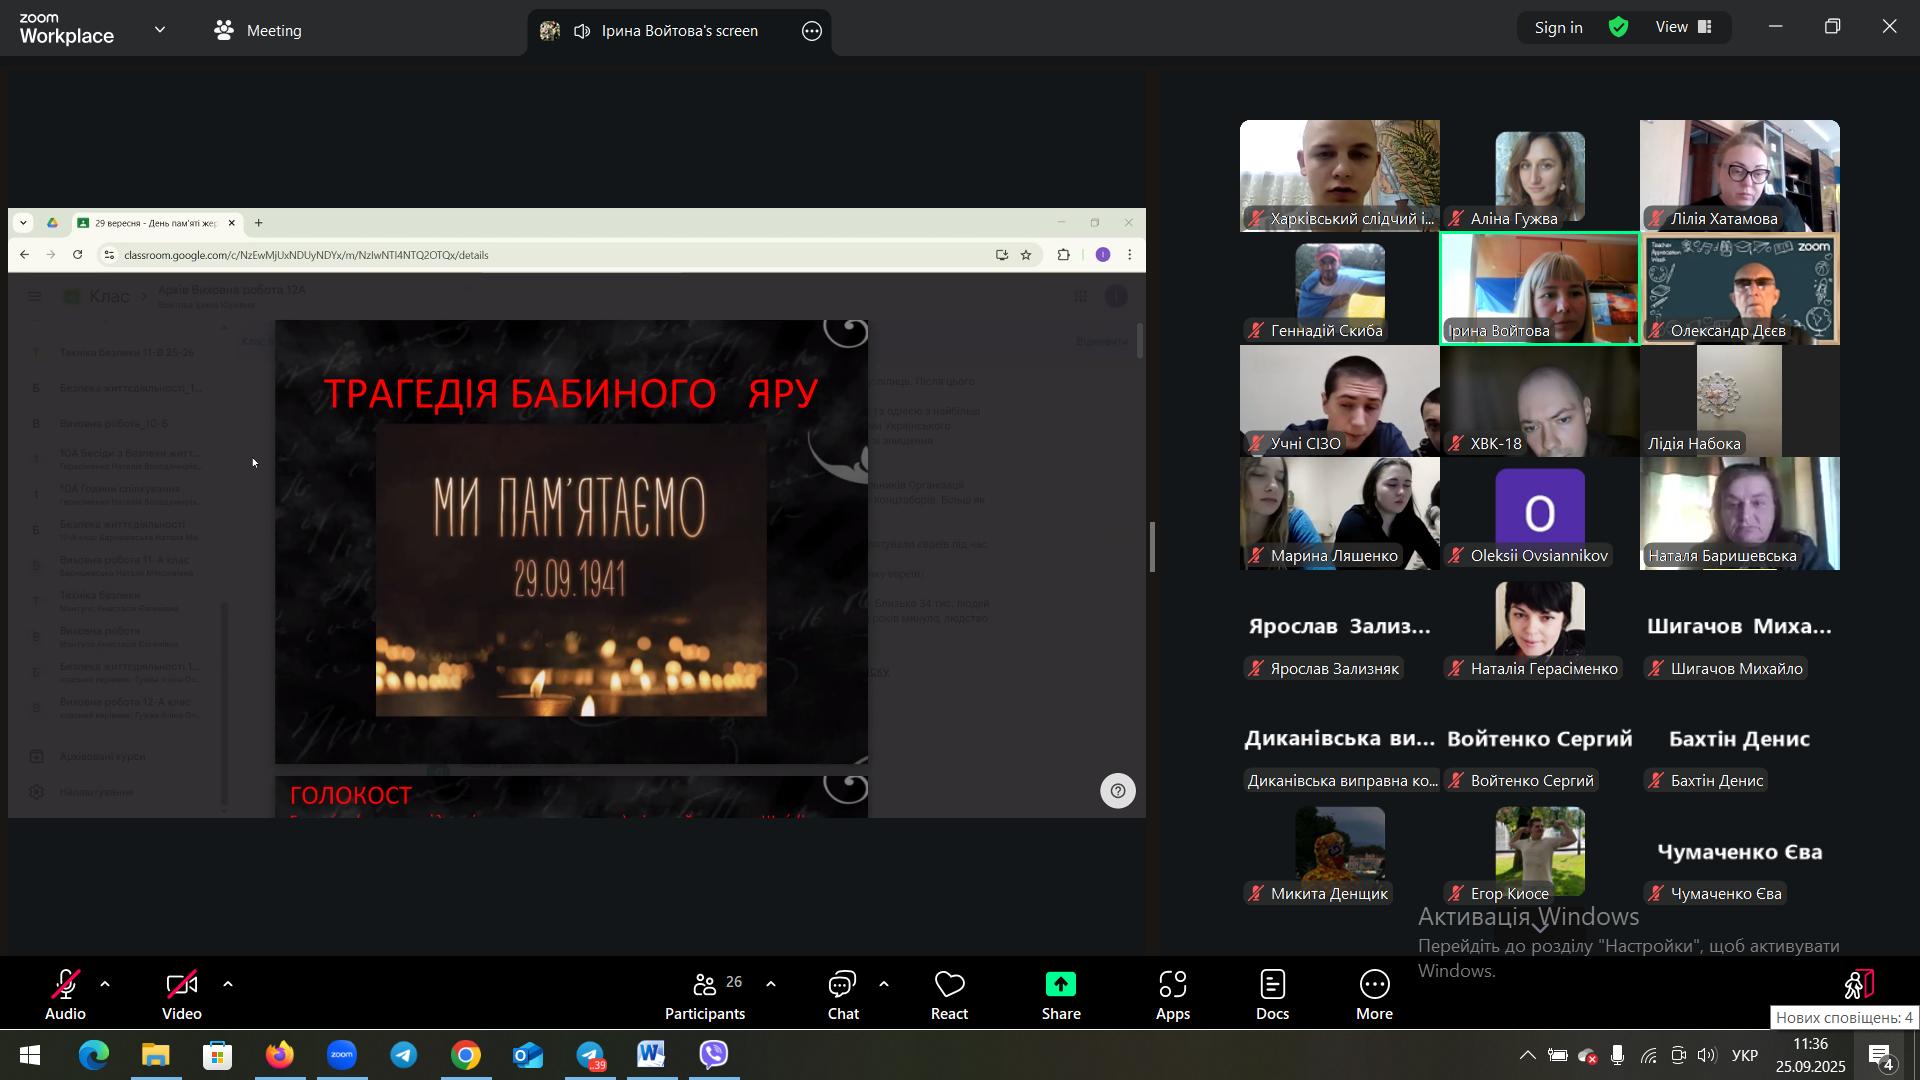Open Microsoft Store from taskbar

click(217, 1056)
